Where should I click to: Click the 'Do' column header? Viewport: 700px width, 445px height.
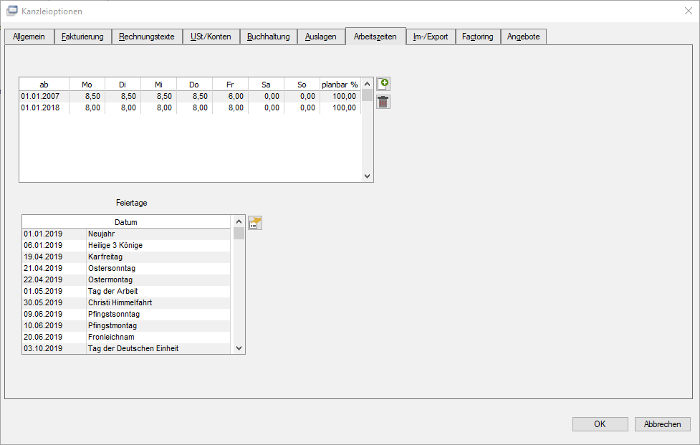pos(195,84)
